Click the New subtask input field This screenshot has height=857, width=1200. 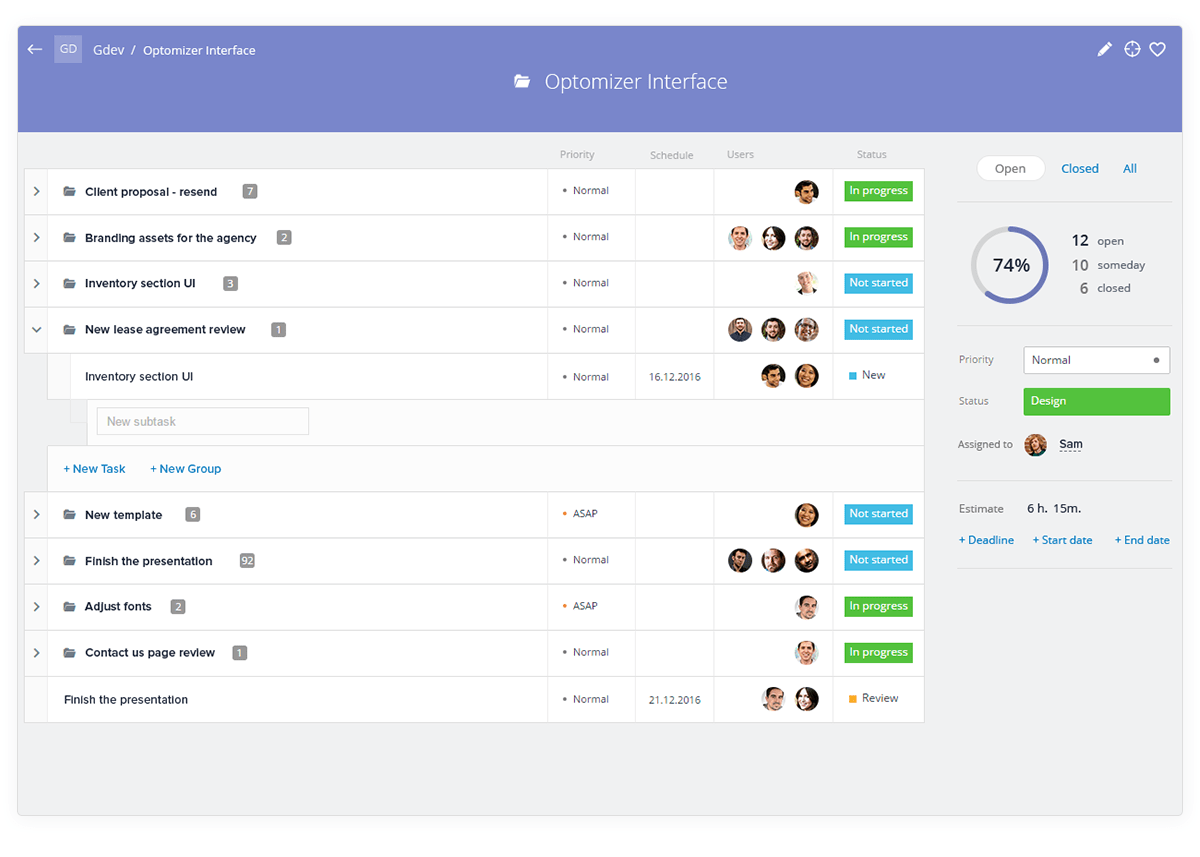(x=203, y=421)
